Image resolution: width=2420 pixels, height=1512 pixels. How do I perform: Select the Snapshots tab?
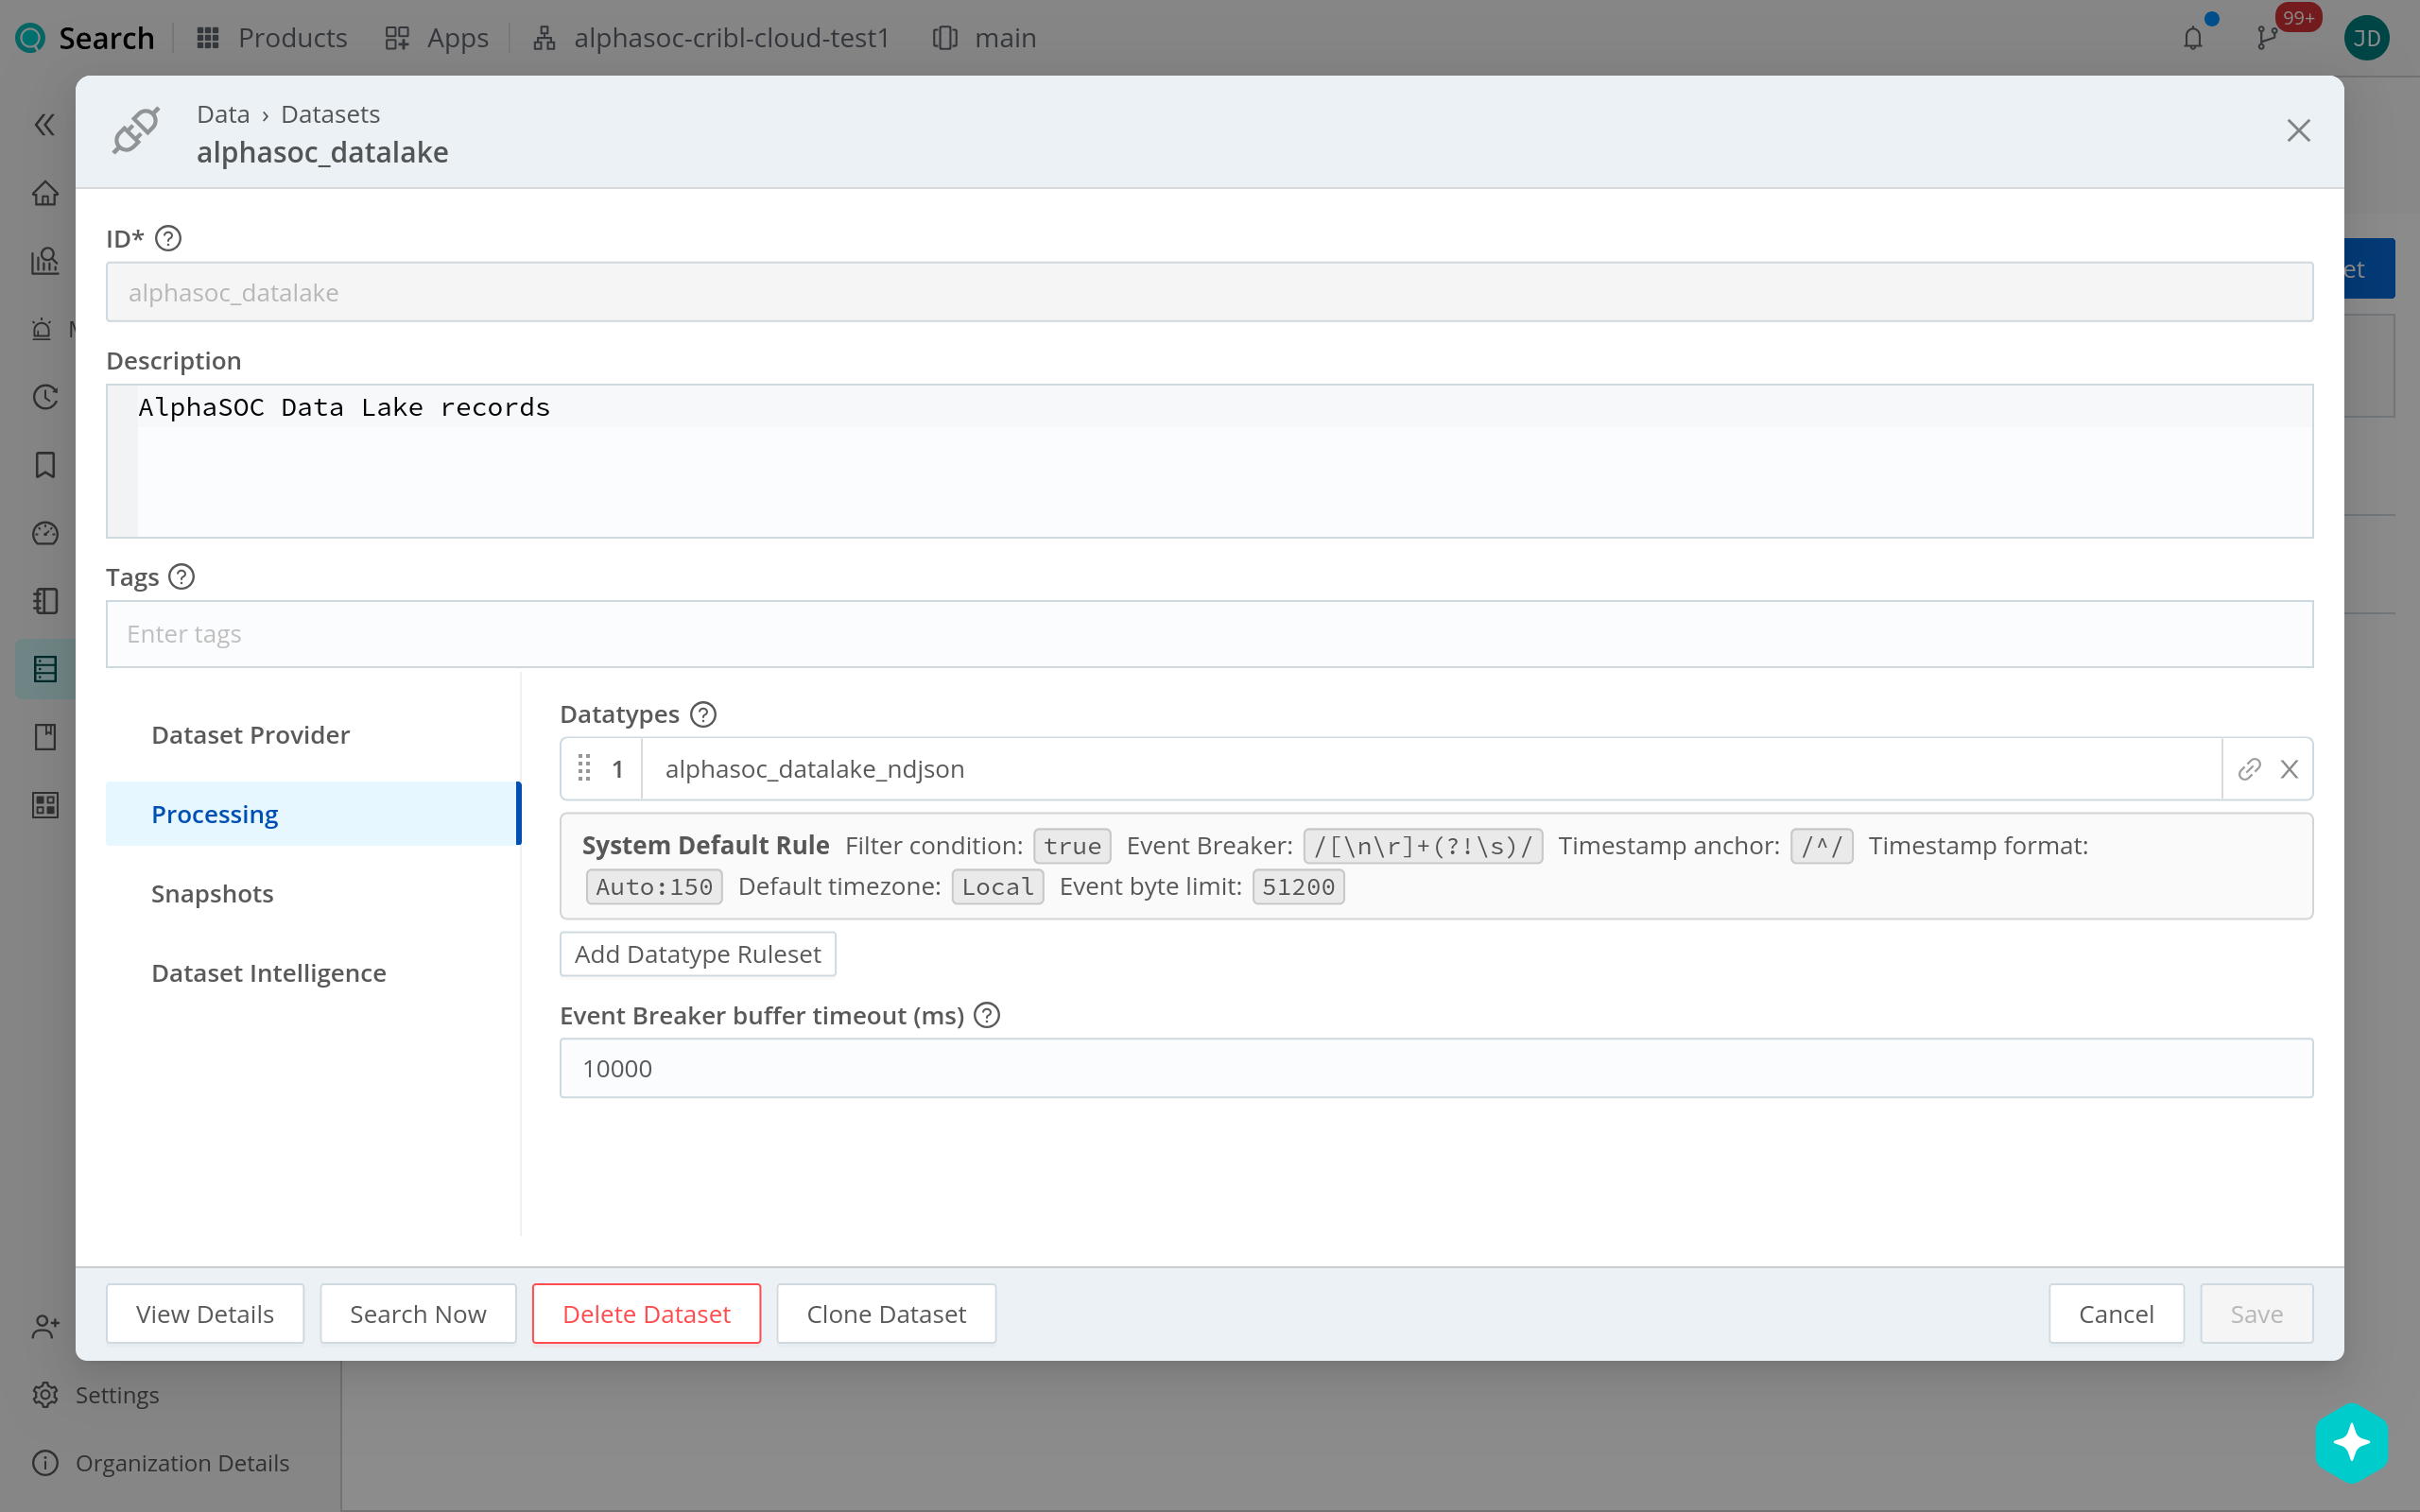[313, 893]
